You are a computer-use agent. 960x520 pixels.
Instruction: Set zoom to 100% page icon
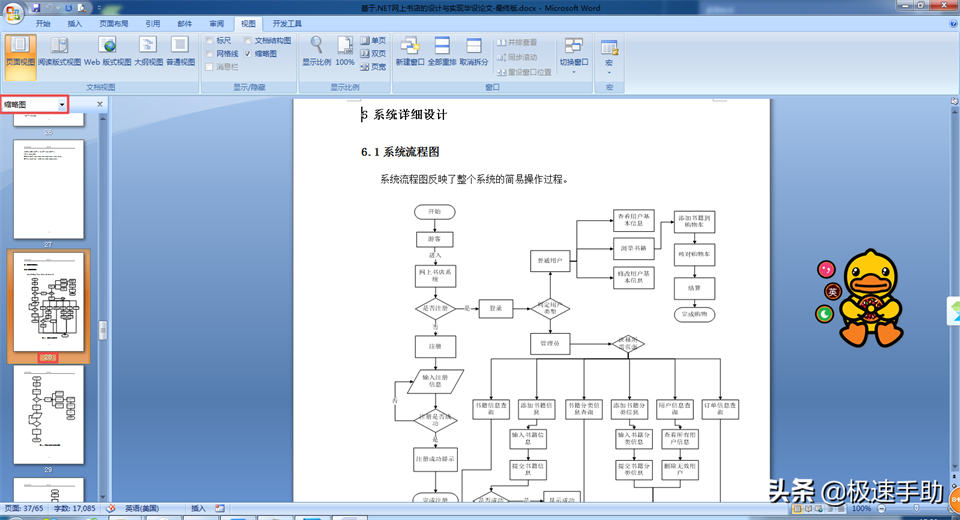pos(345,50)
